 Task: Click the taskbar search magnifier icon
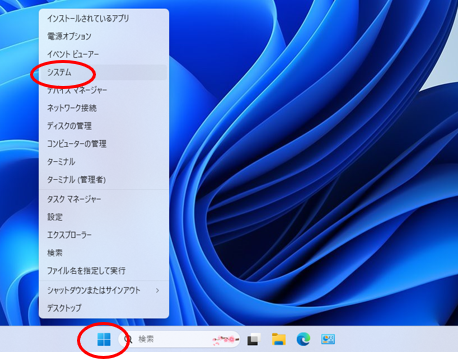point(128,339)
